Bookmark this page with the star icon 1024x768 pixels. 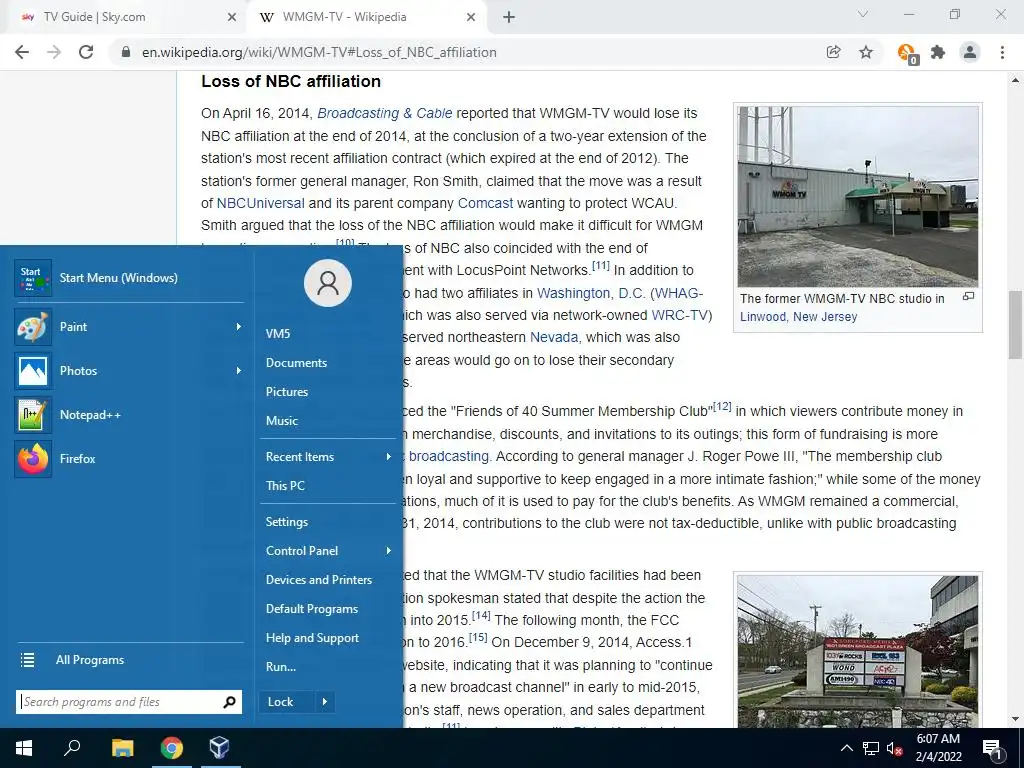(x=866, y=52)
